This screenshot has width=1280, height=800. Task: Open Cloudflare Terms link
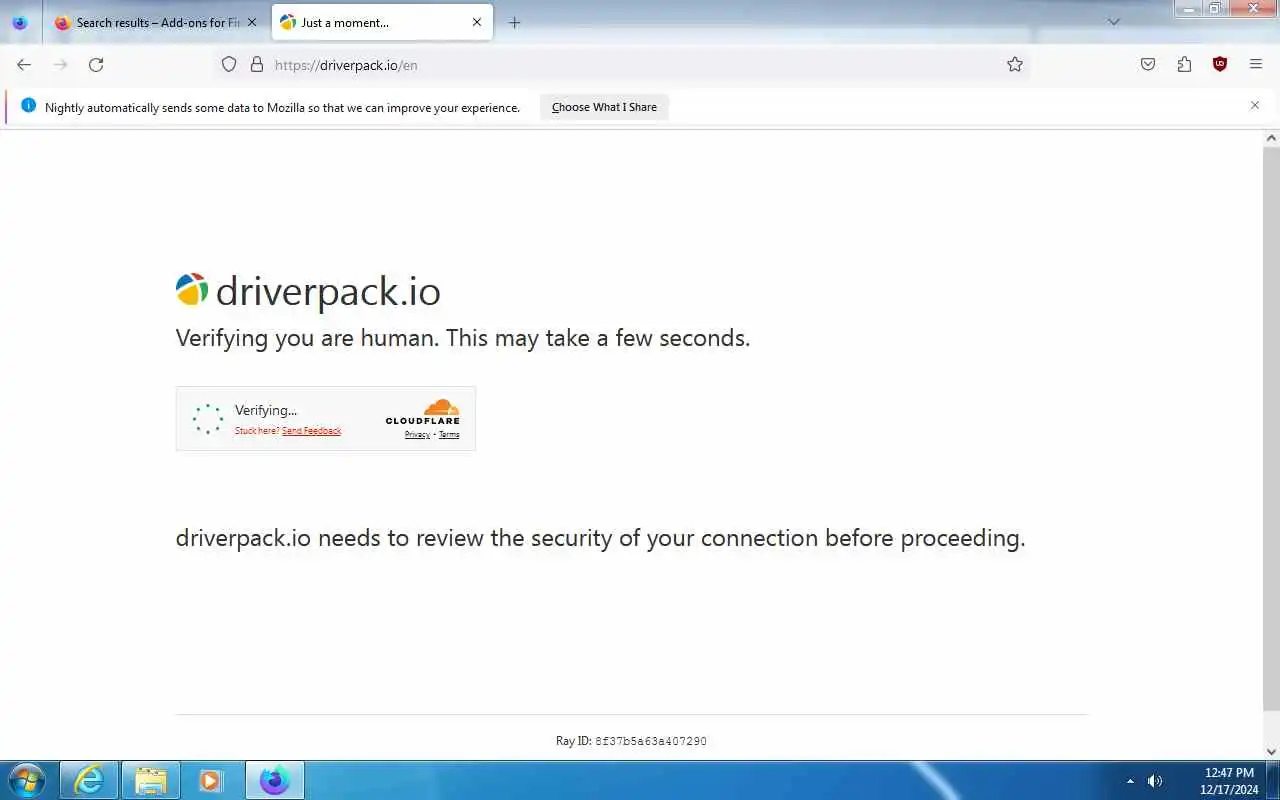[449, 435]
